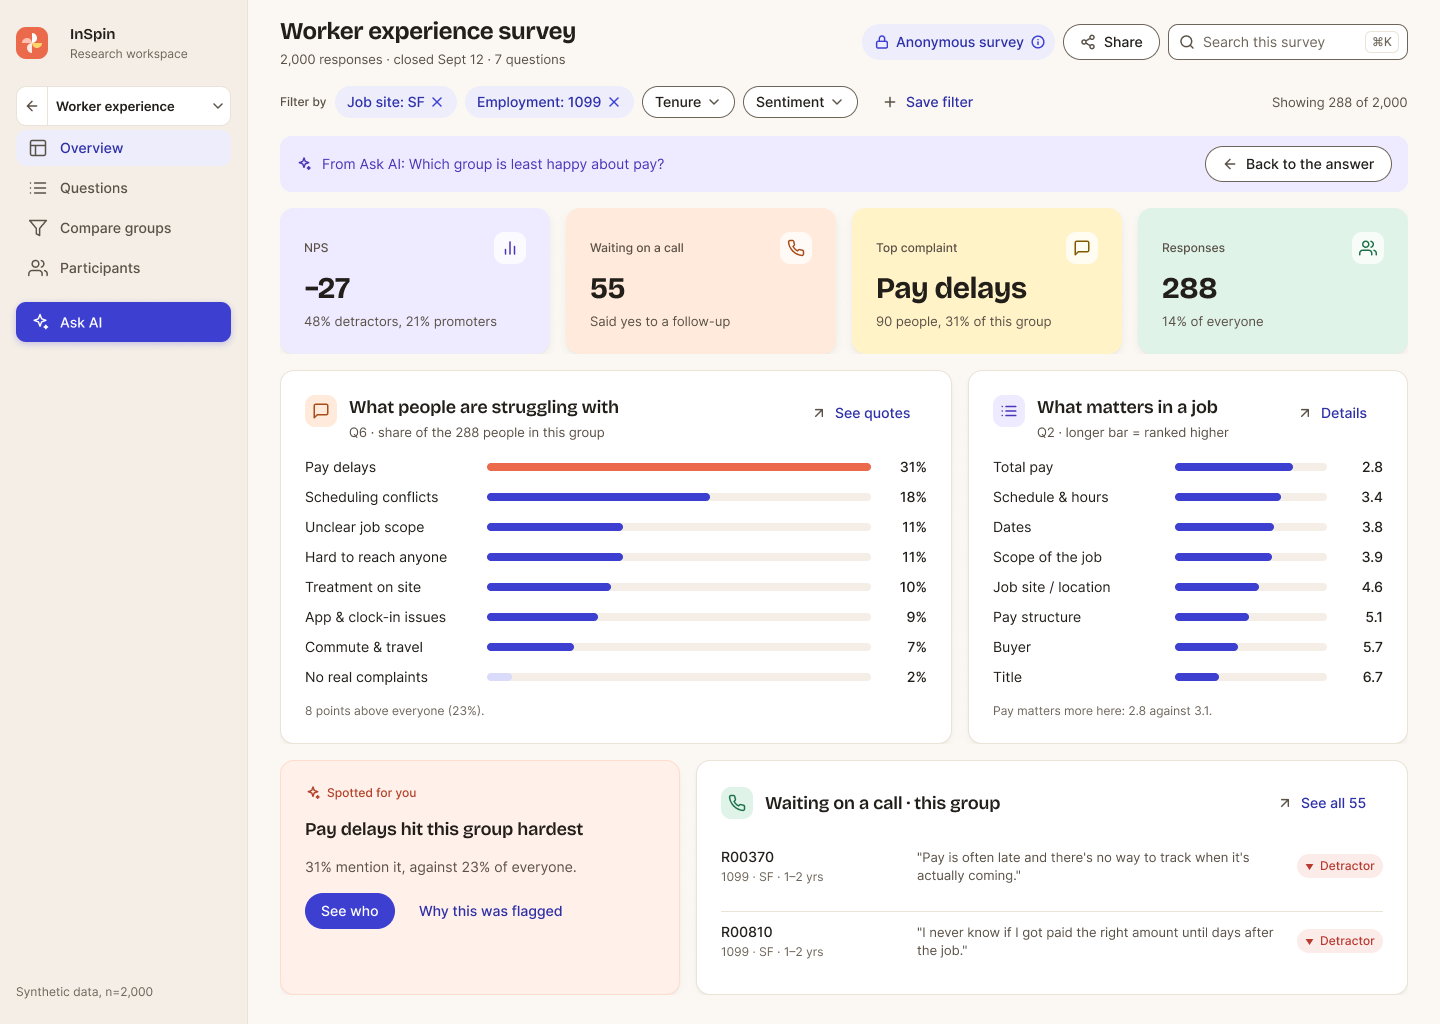Click the Pay delays orange bar
Viewport: 1440px width, 1024px height.
[x=679, y=467]
